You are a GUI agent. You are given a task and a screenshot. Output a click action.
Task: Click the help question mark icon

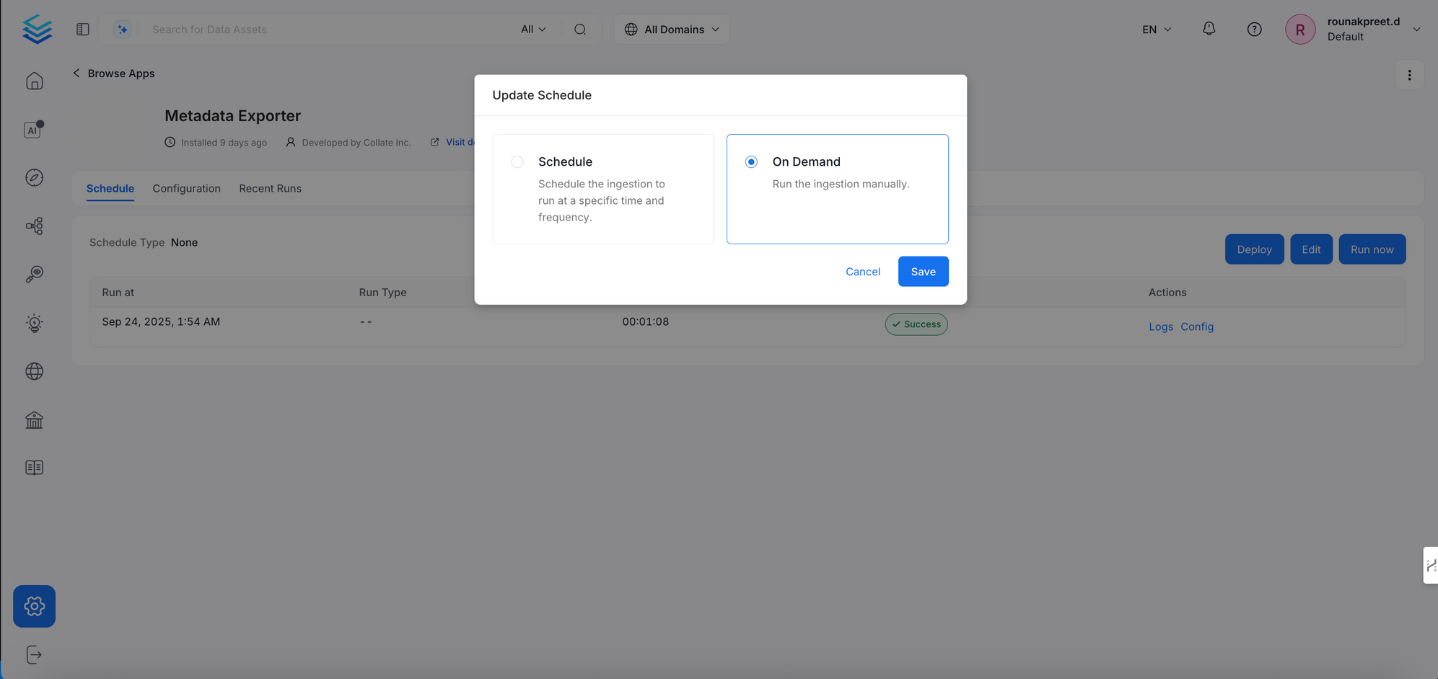click(x=1254, y=29)
